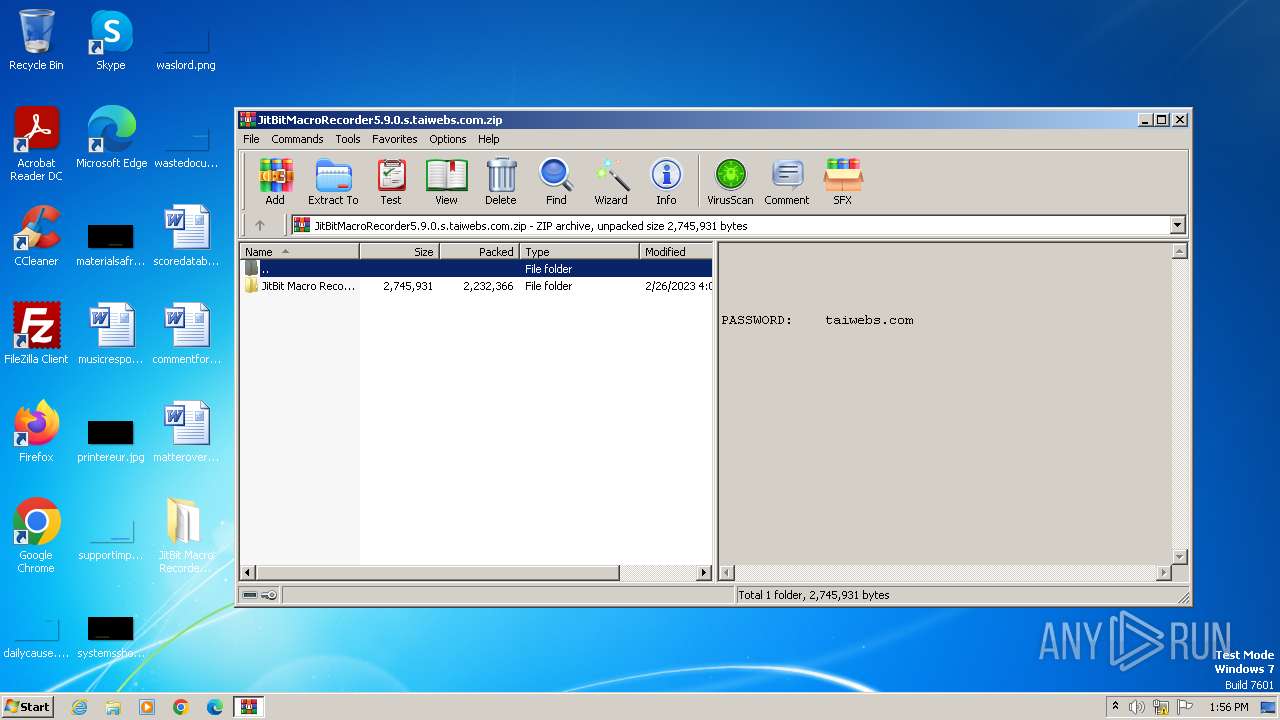Sort by Size column header
Screen dimensions: 1280x720
pyautogui.click(x=400, y=252)
